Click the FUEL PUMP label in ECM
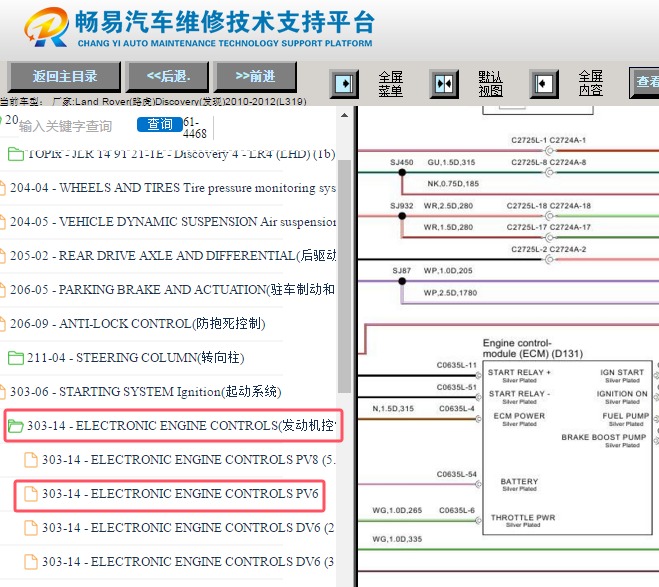Viewport: 659px width, 587px height. [625, 416]
